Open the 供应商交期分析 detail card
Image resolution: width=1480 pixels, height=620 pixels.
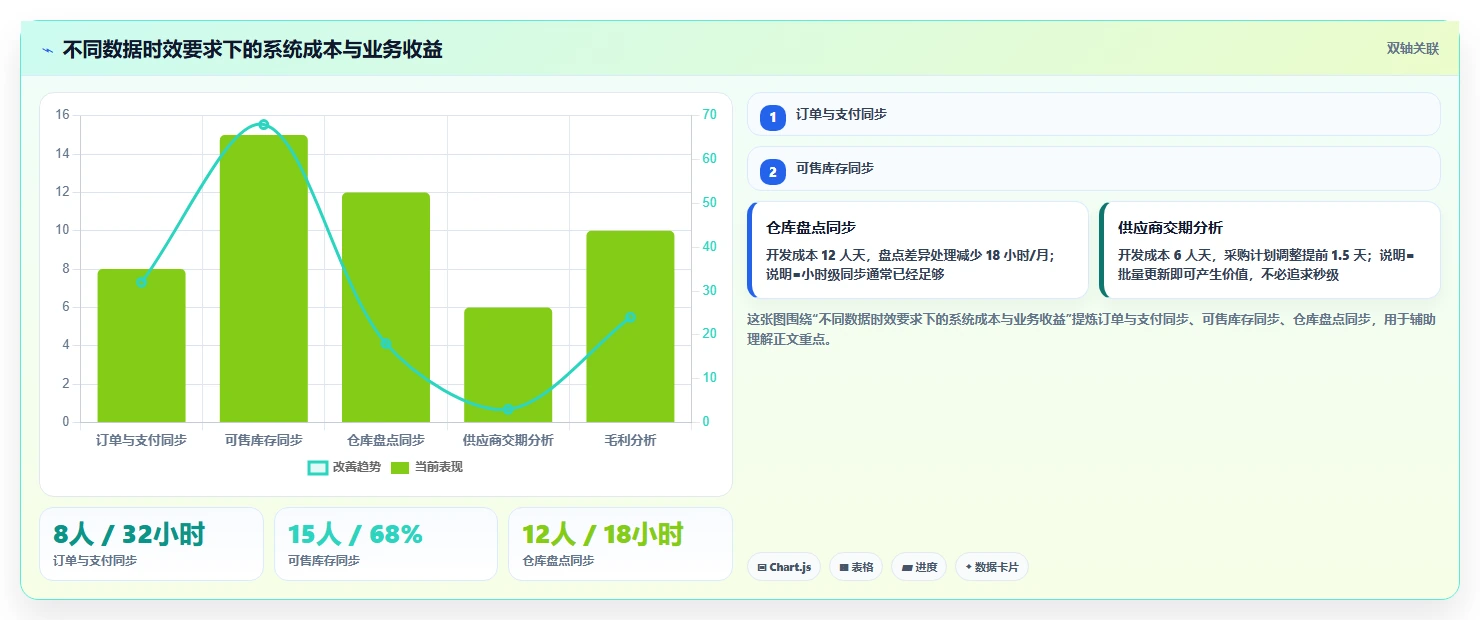coord(1269,250)
